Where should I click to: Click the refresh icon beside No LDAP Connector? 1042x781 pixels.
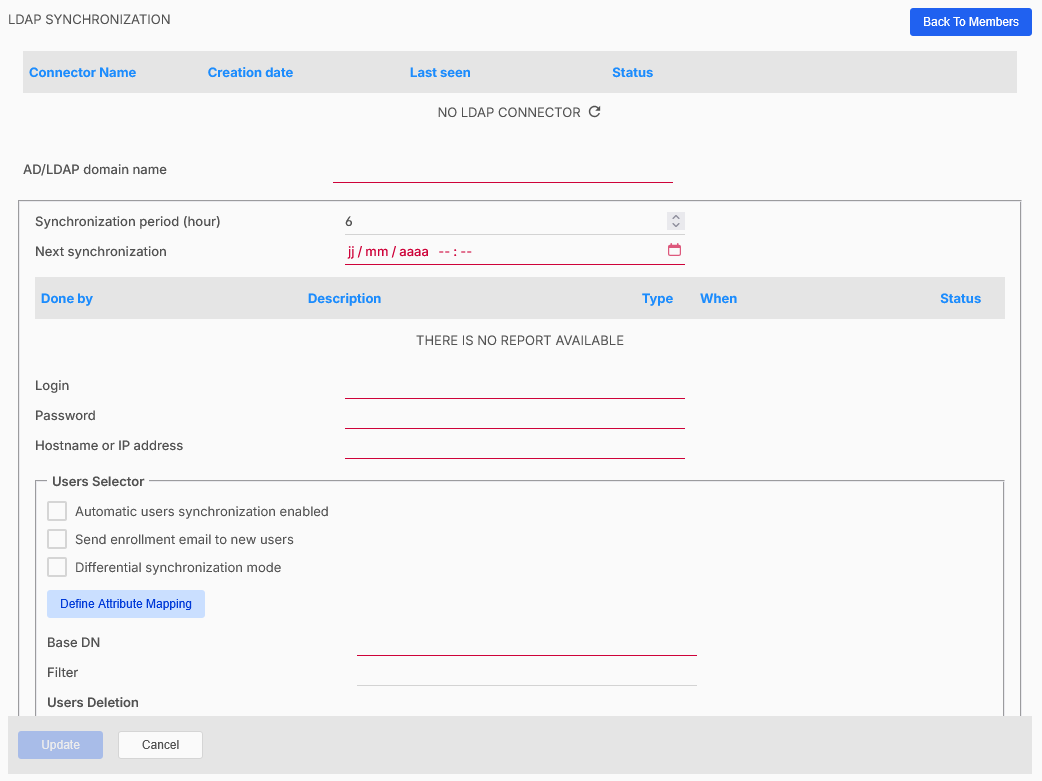[x=594, y=112]
